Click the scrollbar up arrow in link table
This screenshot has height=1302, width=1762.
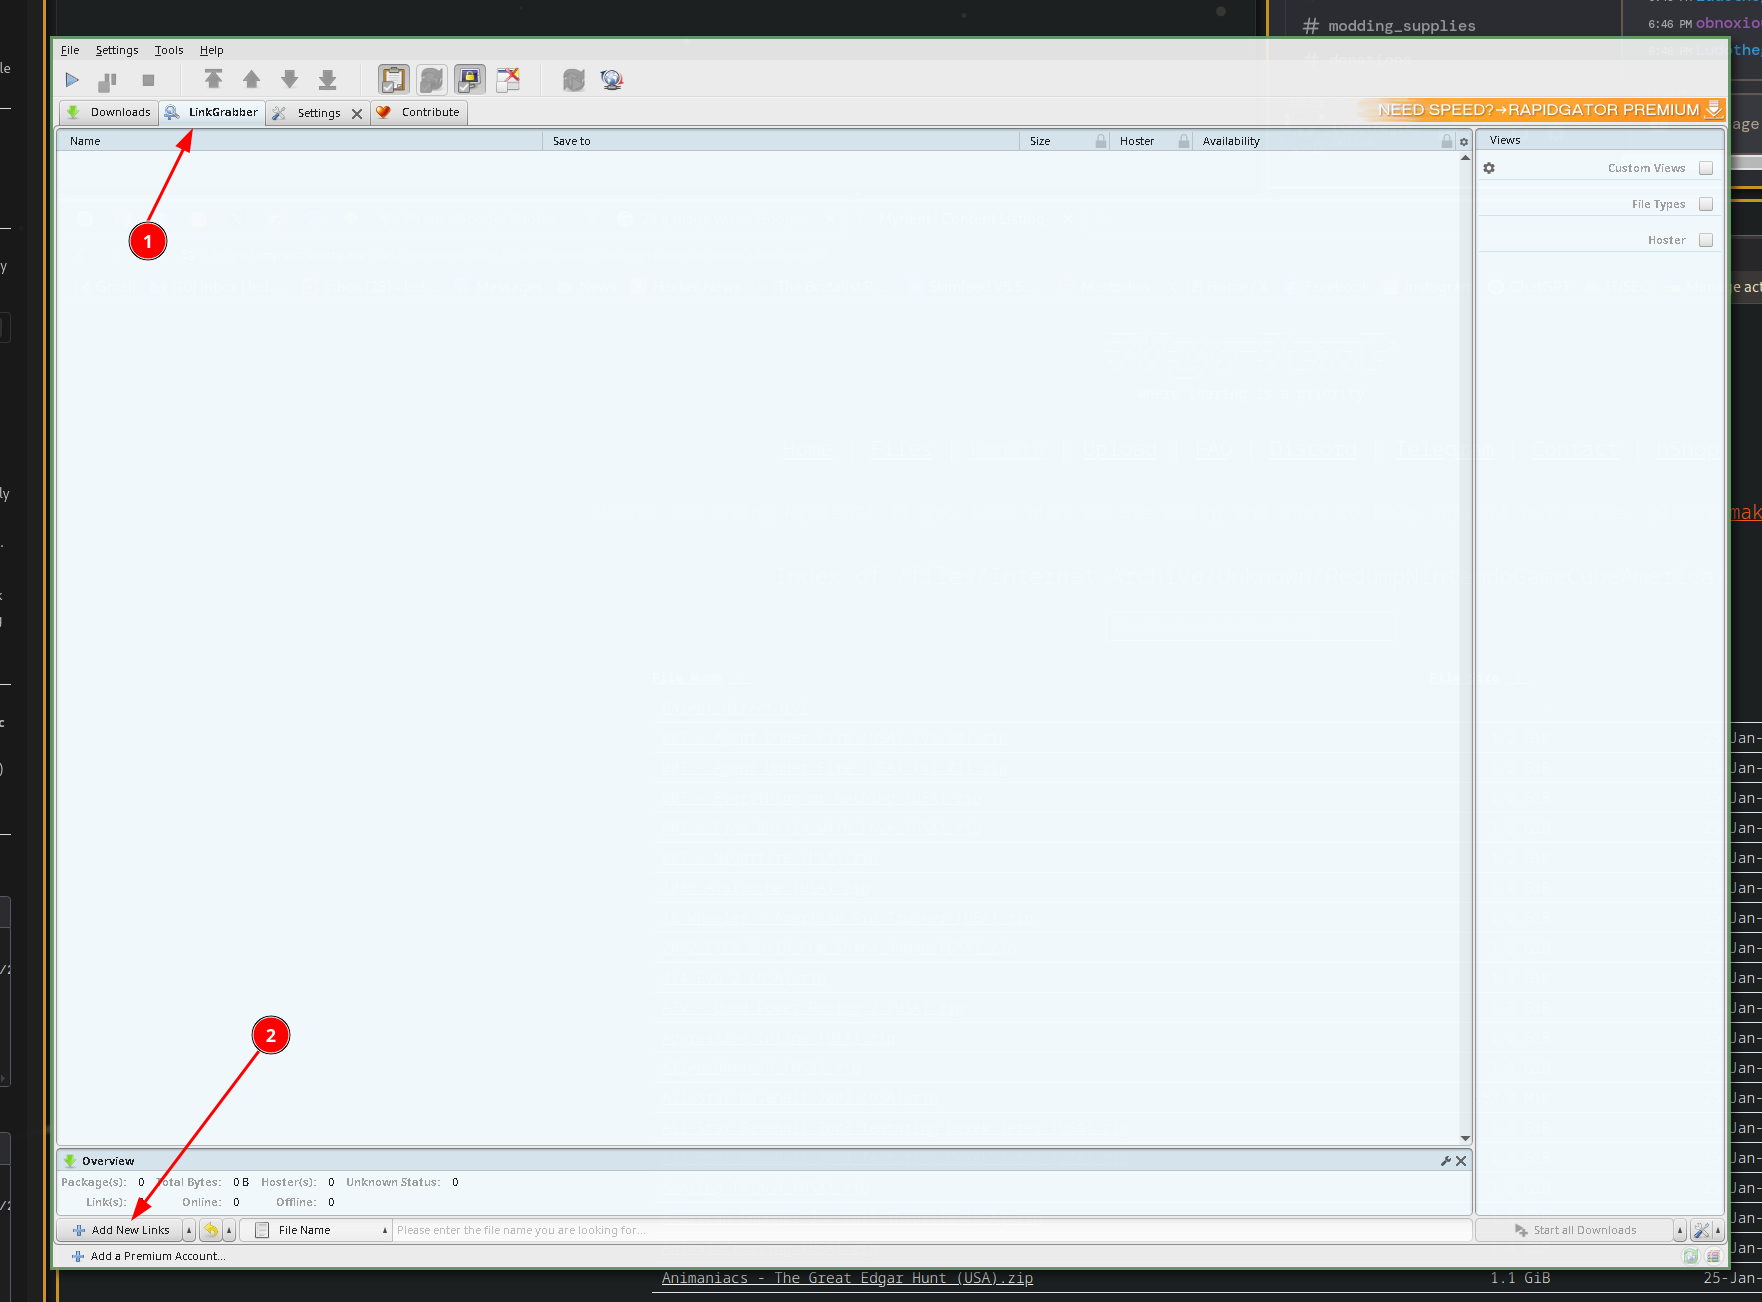1465,158
